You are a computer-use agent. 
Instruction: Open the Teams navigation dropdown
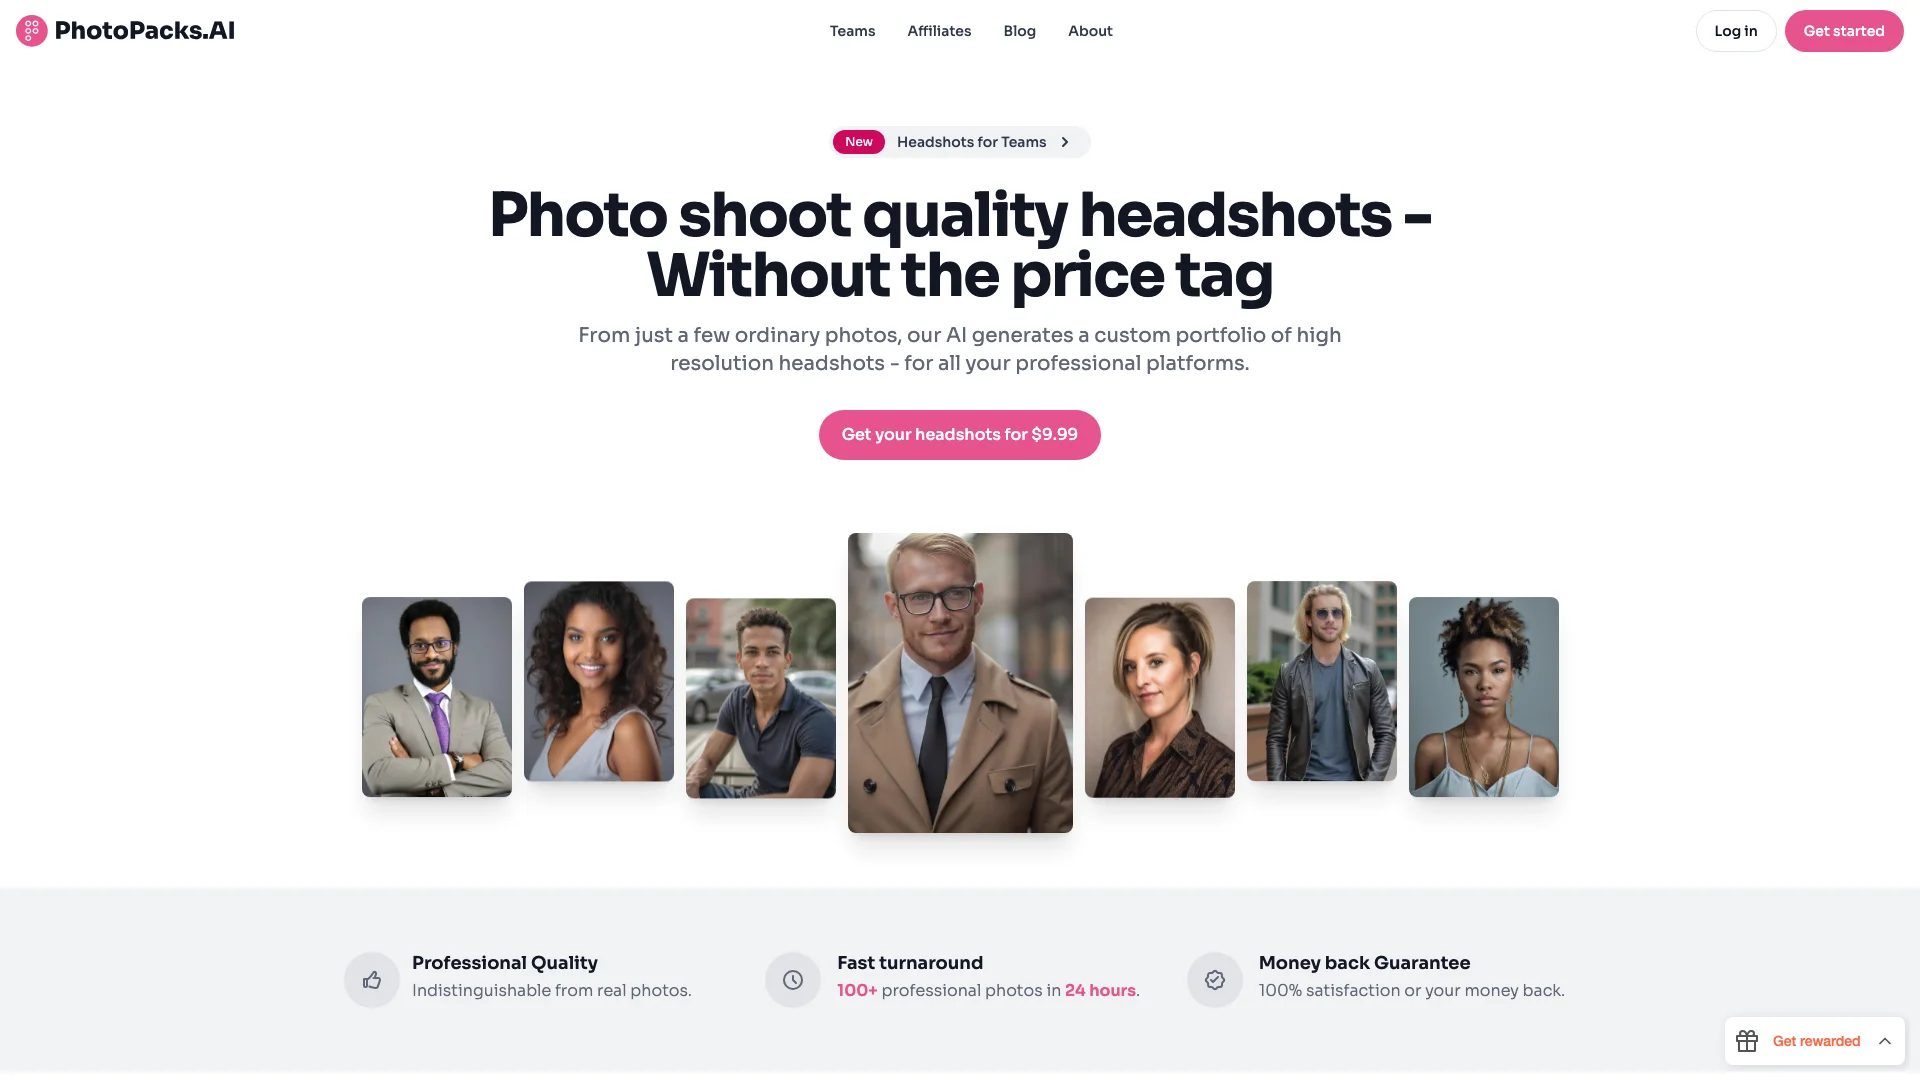(x=852, y=30)
